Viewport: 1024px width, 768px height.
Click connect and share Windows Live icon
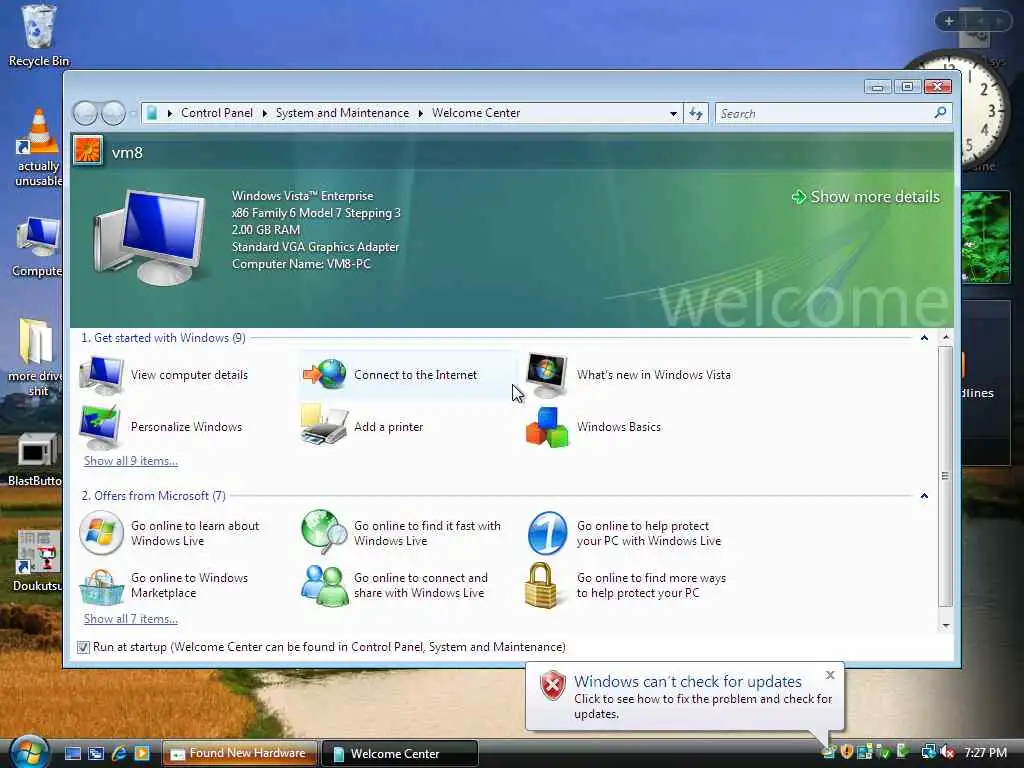coord(325,585)
